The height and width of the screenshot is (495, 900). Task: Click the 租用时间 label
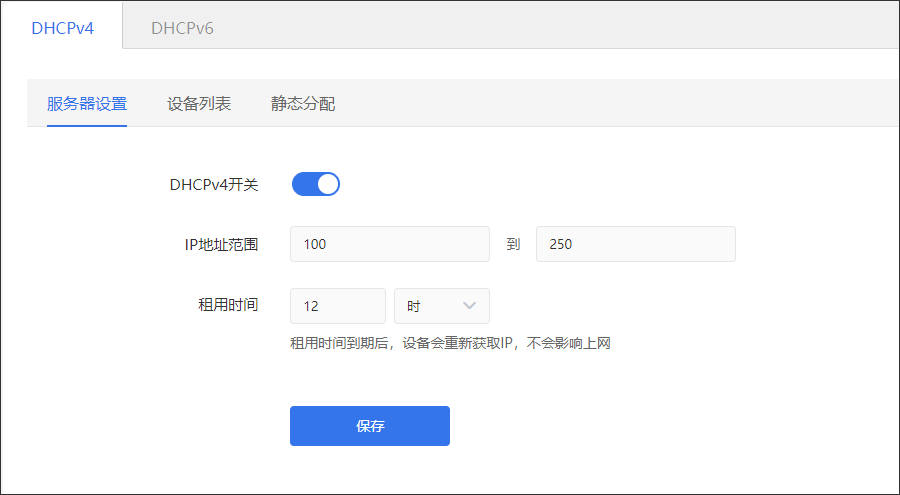228,305
